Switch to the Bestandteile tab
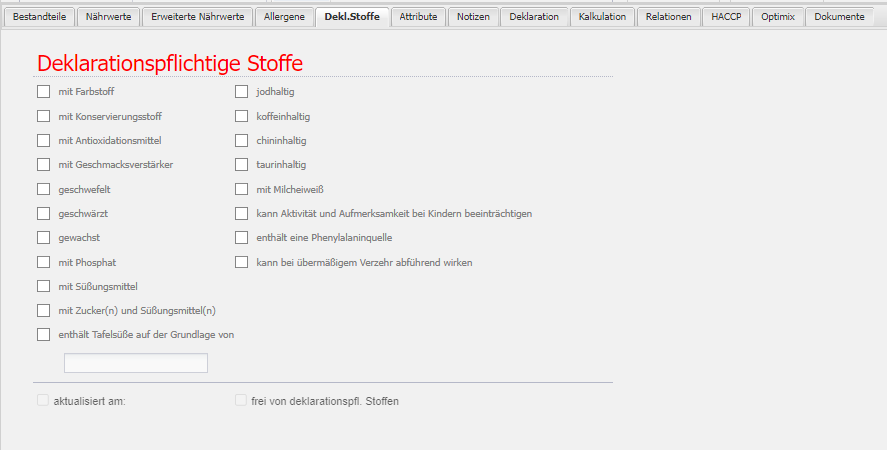This screenshot has height=450, width=887. 39,17
